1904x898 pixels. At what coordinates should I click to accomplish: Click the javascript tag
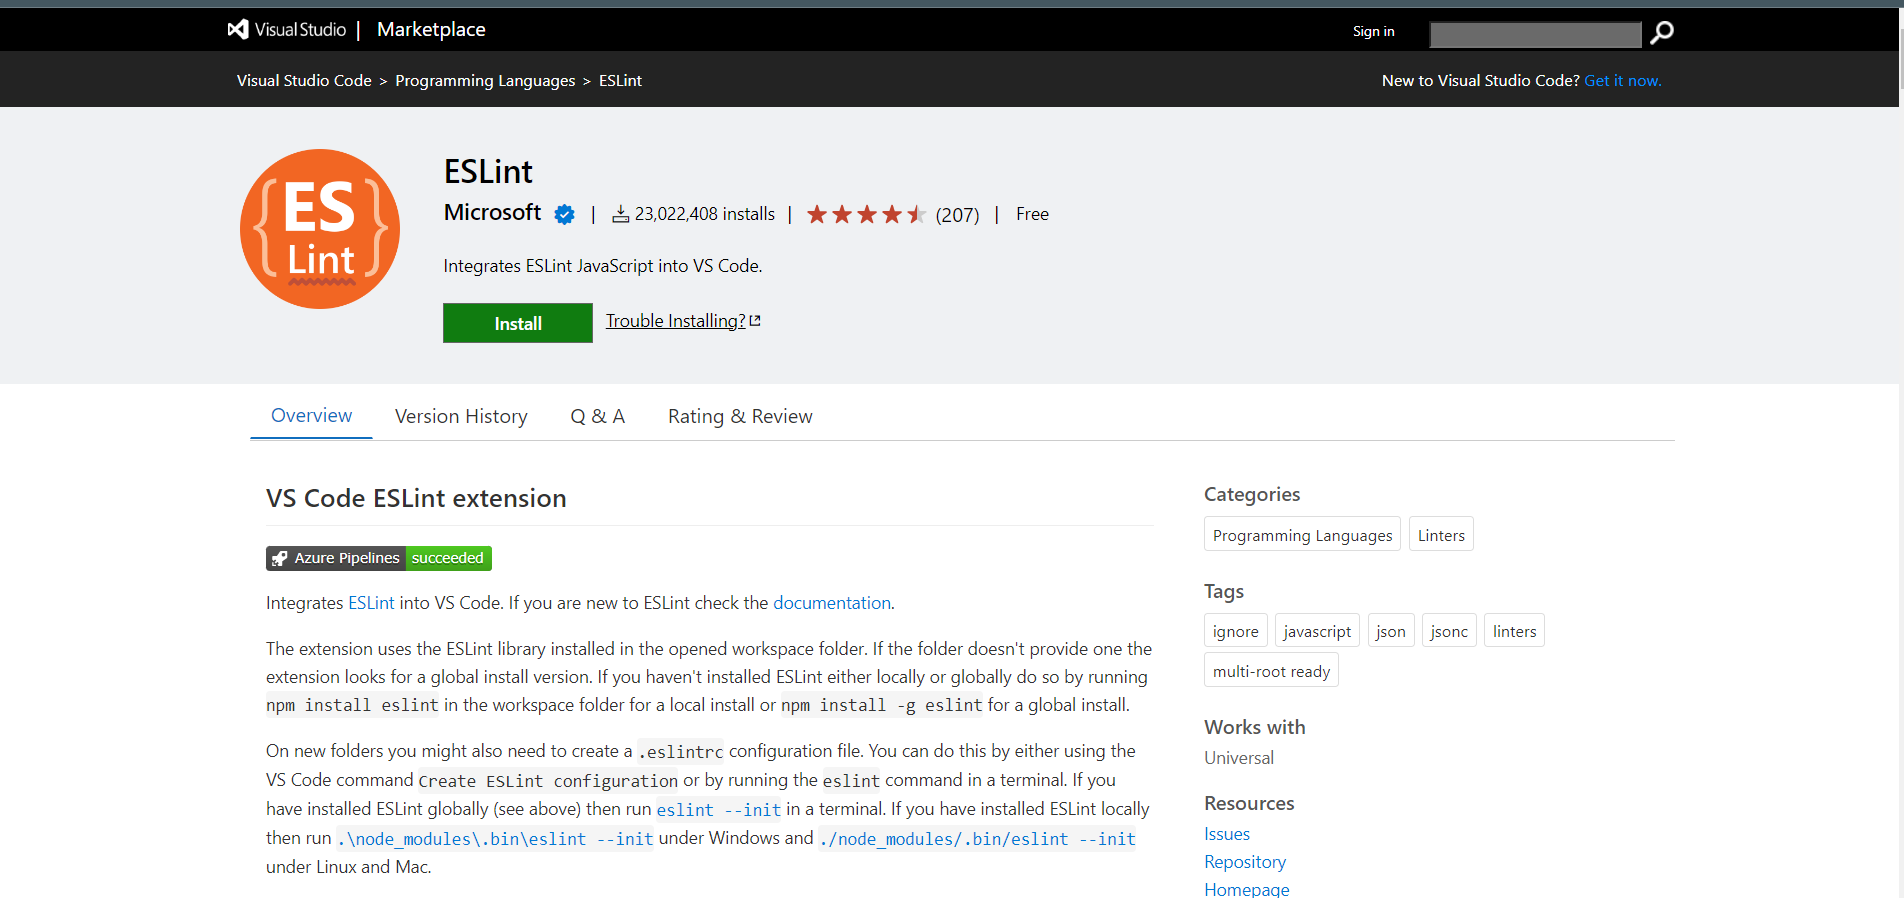[1317, 631]
